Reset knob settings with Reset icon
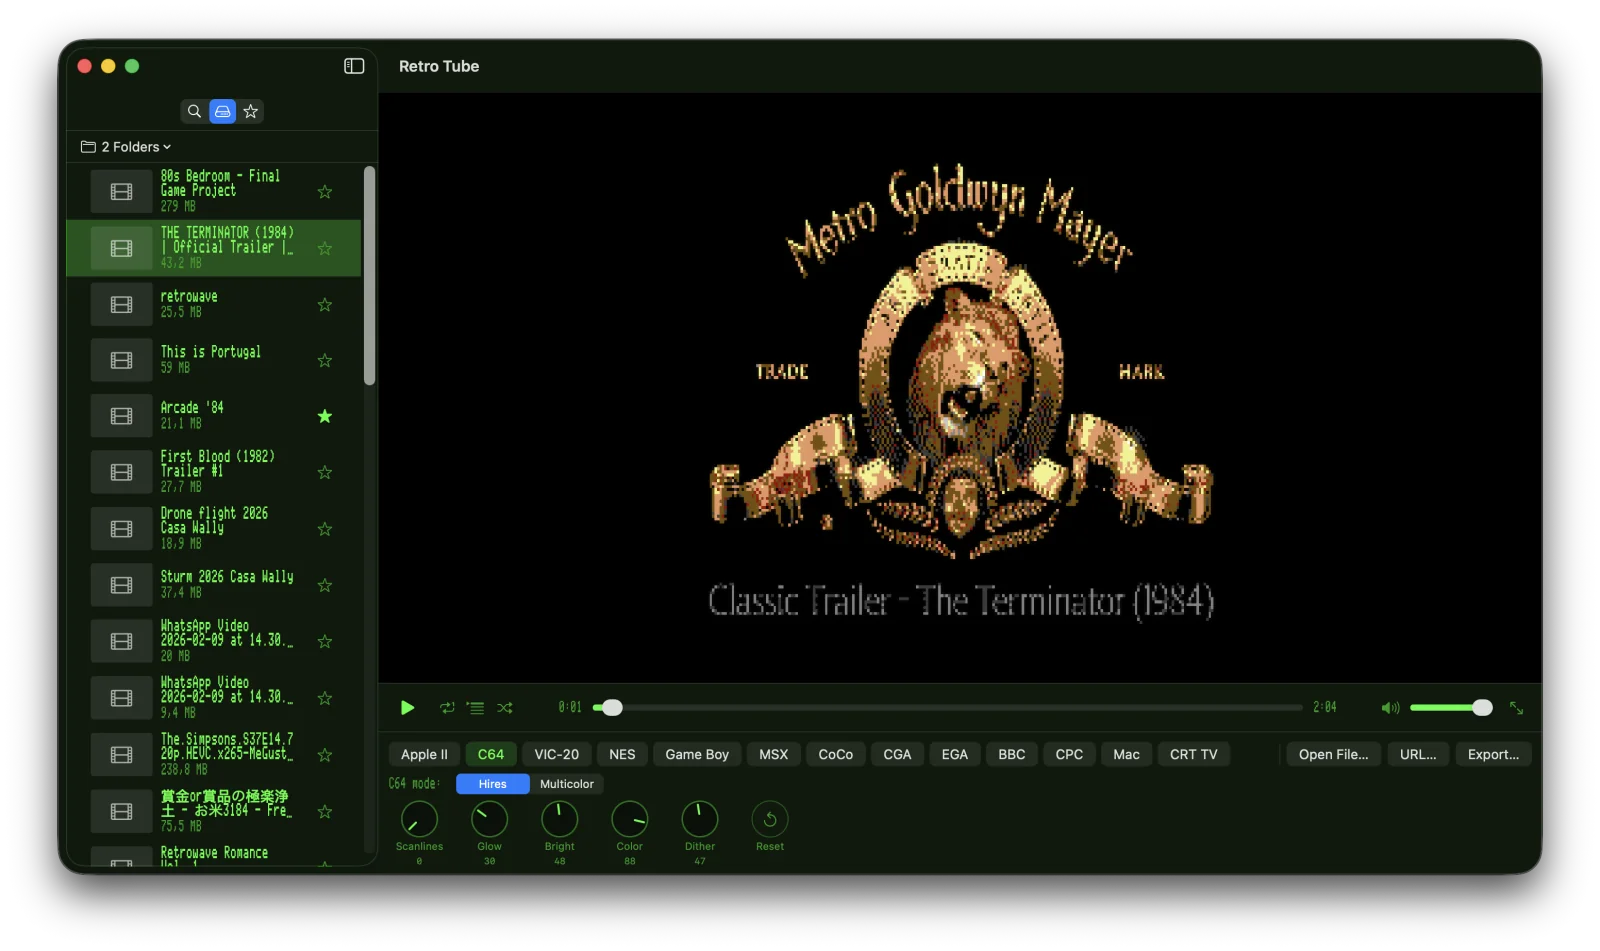Screen dimensions: 1600x951 click(770, 820)
